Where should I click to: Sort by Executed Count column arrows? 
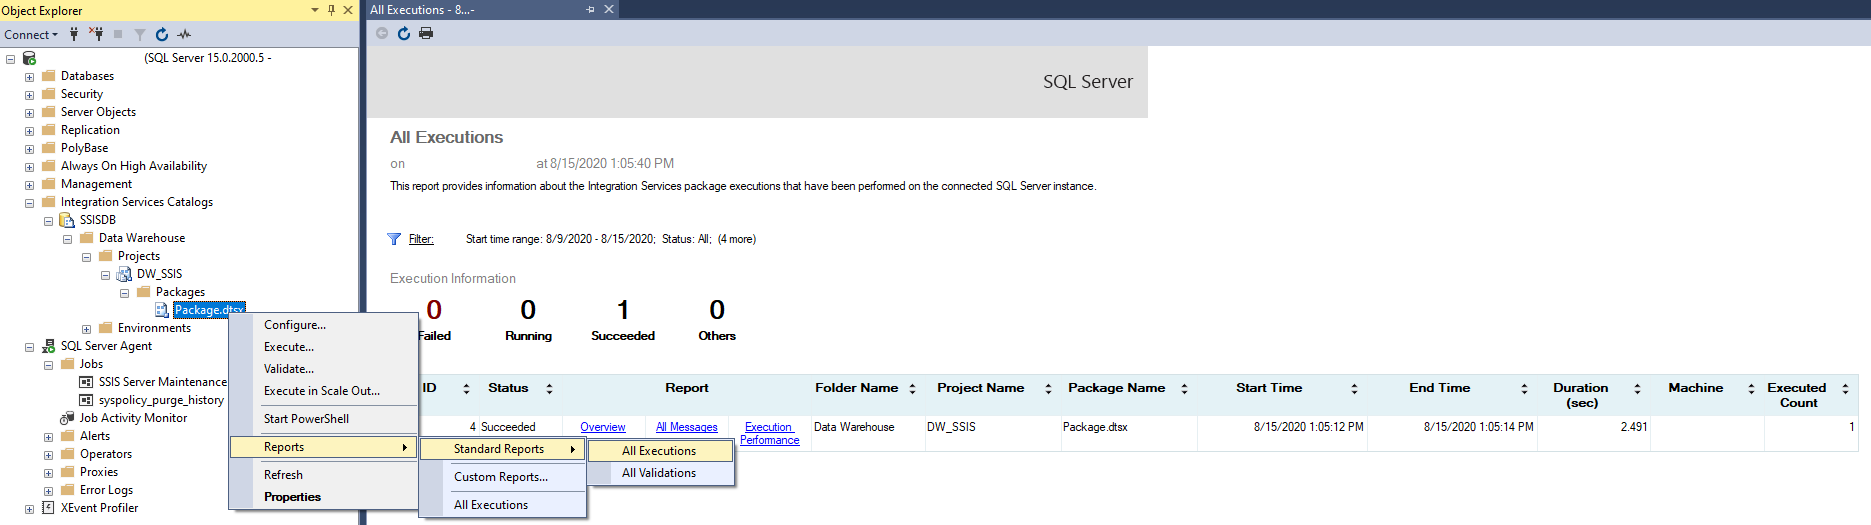(x=1845, y=388)
